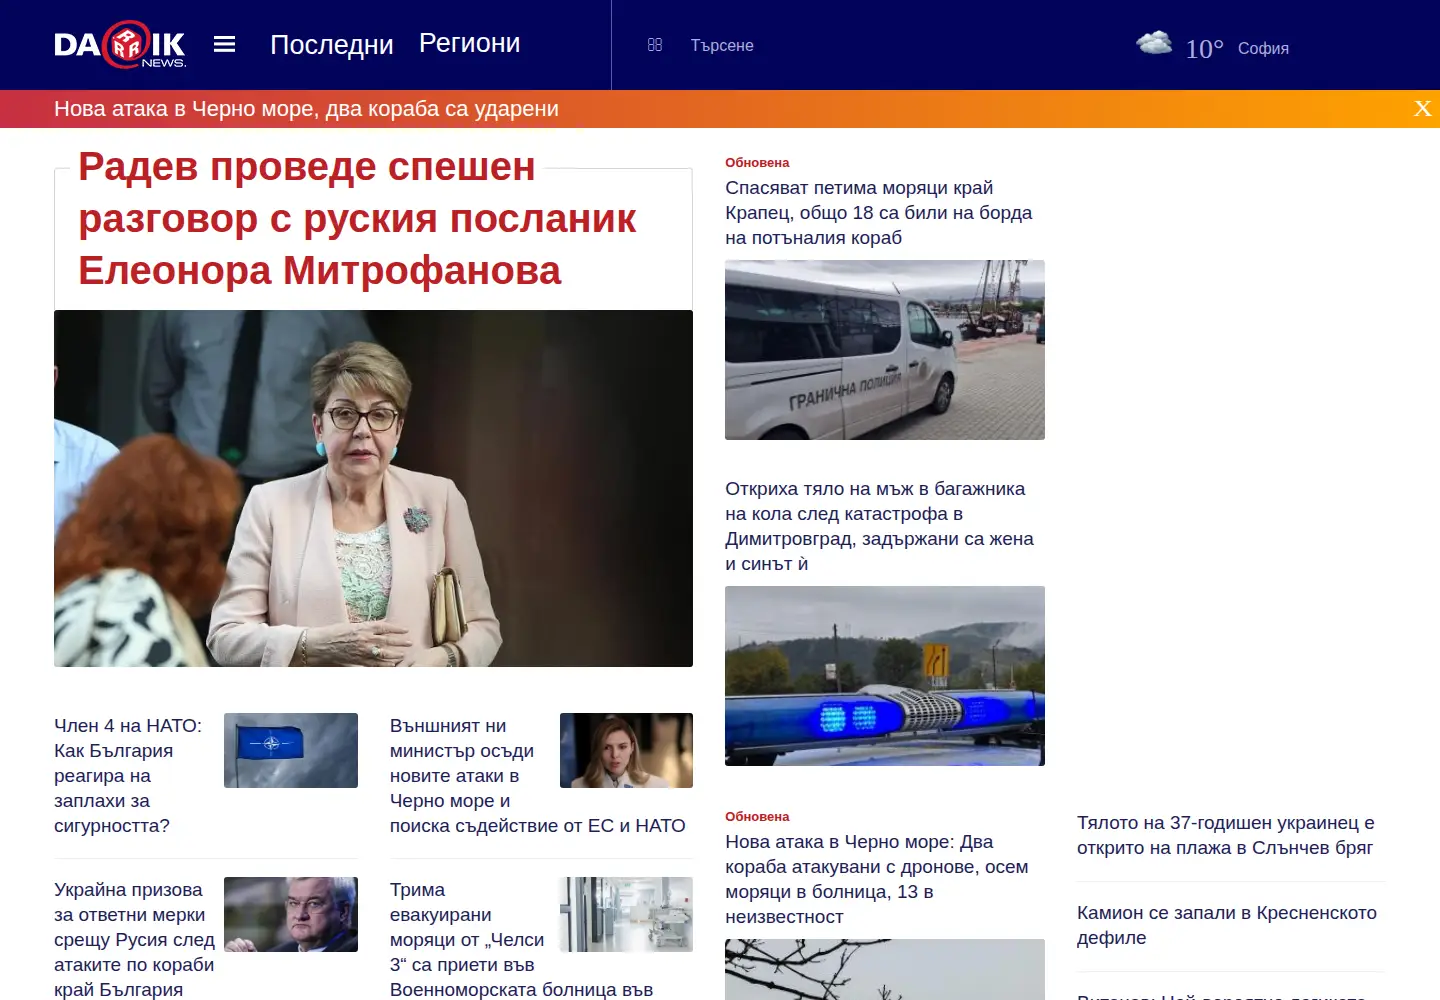This screenshot has height=1000, width=1440.
Task: Open article Украйна призова за ответни мерки
Action: pos(135,939)
